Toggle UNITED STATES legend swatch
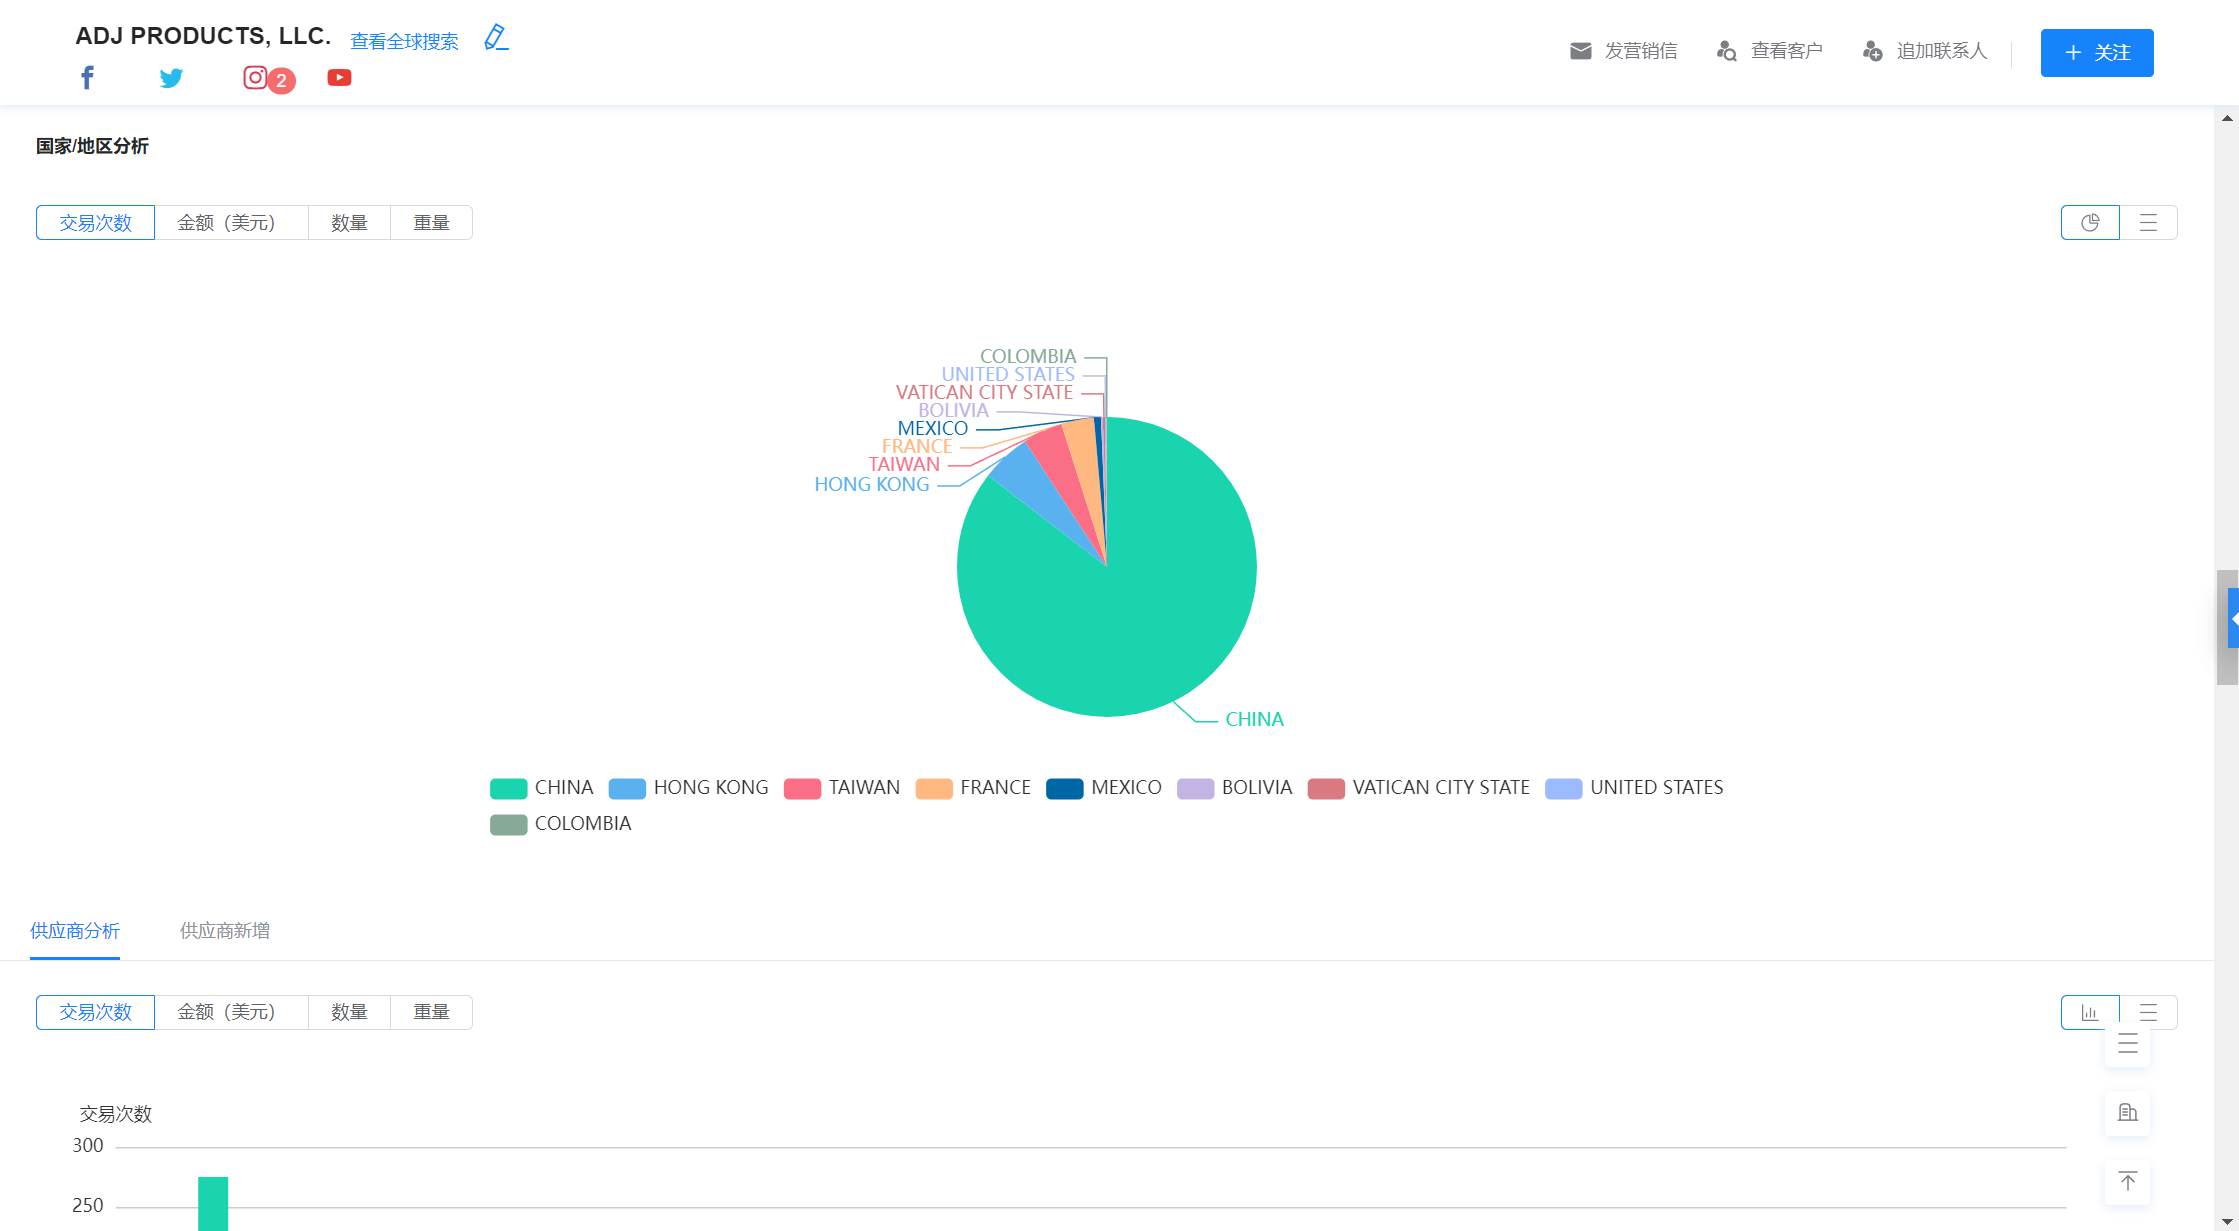The height and width of the screenshot is (1231, 2239). [1564, 788]
